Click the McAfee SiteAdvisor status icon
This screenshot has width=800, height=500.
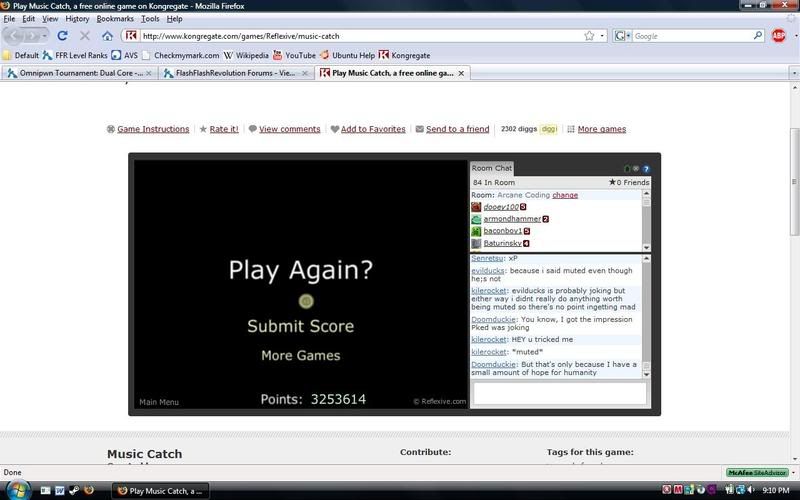(x=758, y=472)
